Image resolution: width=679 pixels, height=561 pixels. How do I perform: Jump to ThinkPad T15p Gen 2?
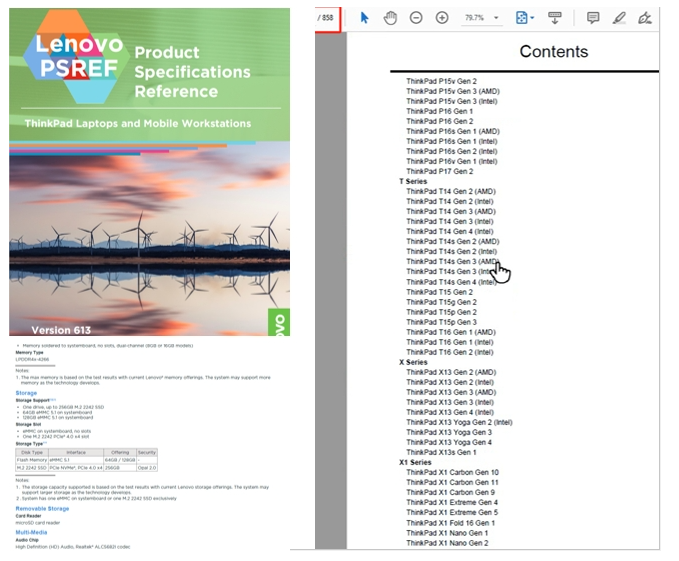441,312
